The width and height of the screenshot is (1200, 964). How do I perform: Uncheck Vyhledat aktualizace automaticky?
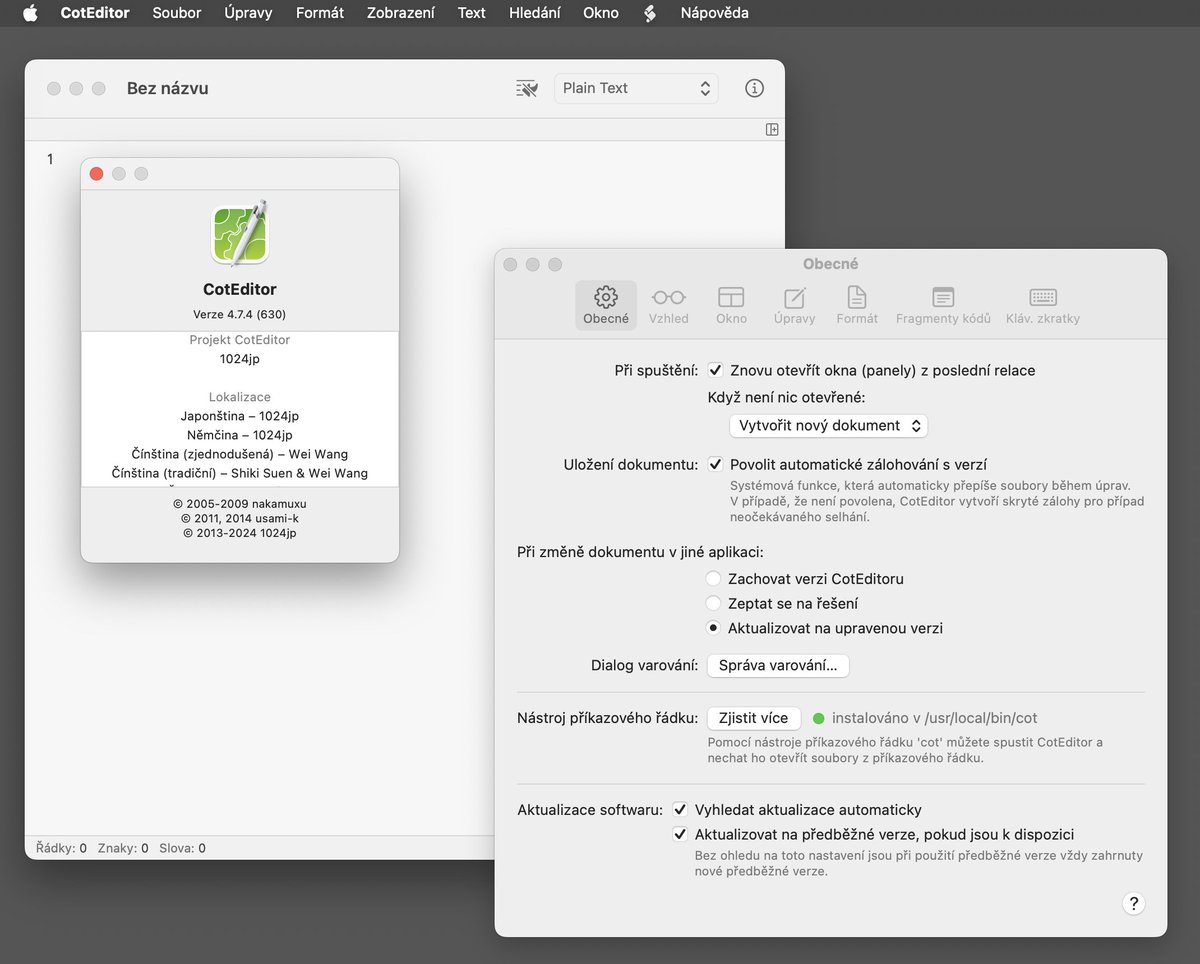click(x=680, y=809)
